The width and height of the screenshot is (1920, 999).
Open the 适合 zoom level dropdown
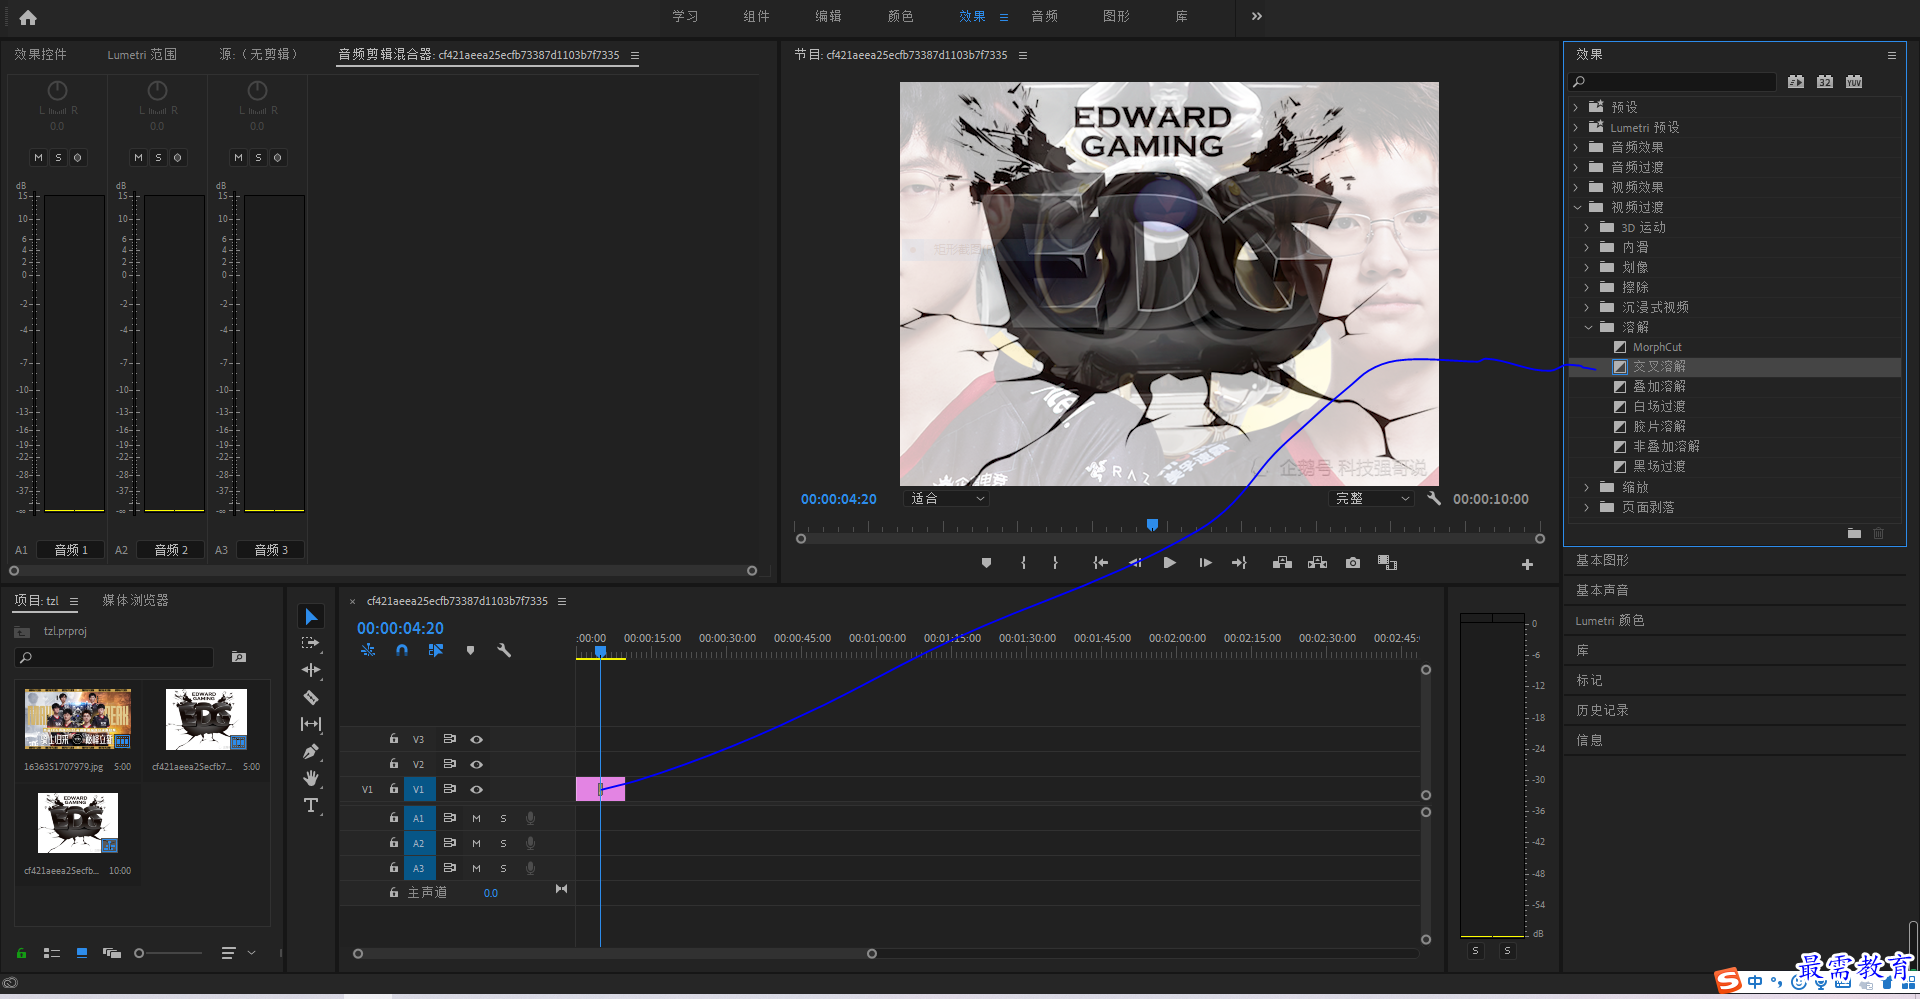(945, 498)
